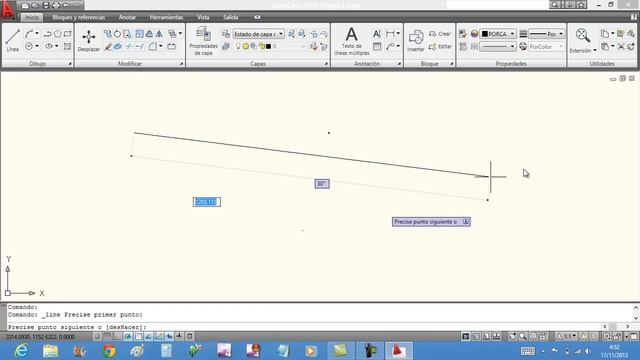Viewport: 640px width, 360px height.
Task: Click the Undo icon in quick access toolbar
Action: click(66, 5)
